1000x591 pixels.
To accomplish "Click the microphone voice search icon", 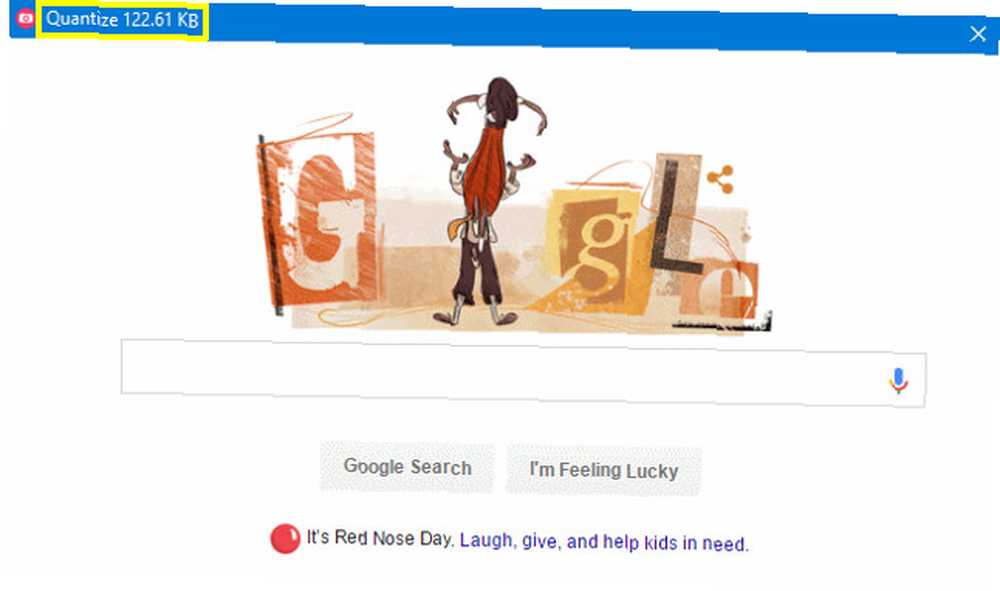I will coord(898,381).
